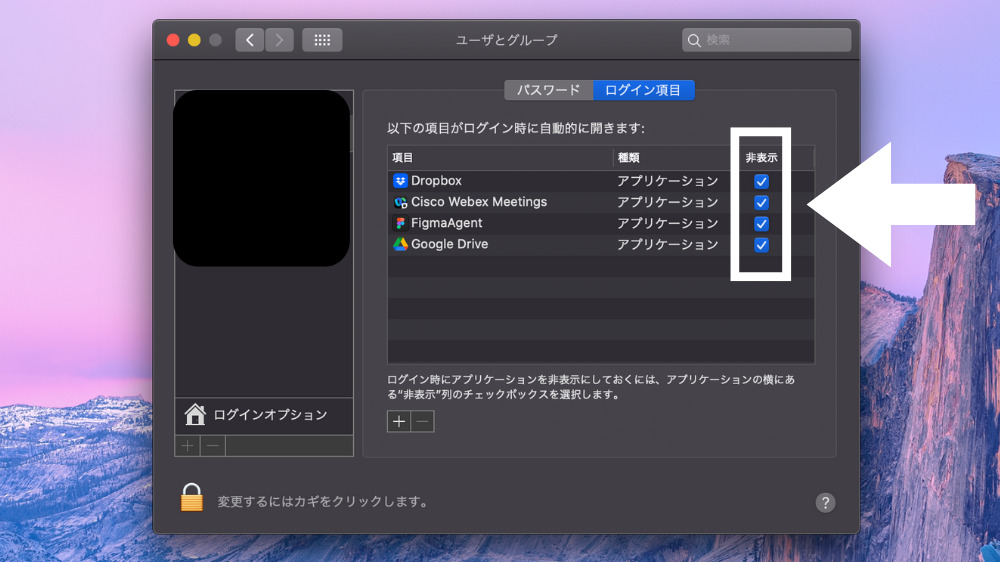Show all preferences grid button
This screenshot has height=562, width=1000.
tap(322, 40)
